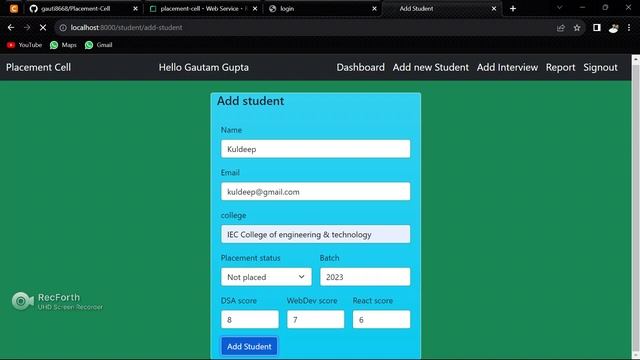Image resolution: width=640 pixels, height=360 pixels.
Task: Click the Batch field showing 2023
Action: click(365, 277)
